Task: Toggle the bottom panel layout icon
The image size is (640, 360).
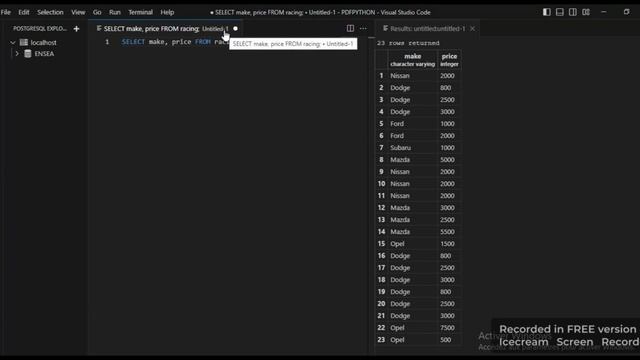Action: tap(560, 12)
